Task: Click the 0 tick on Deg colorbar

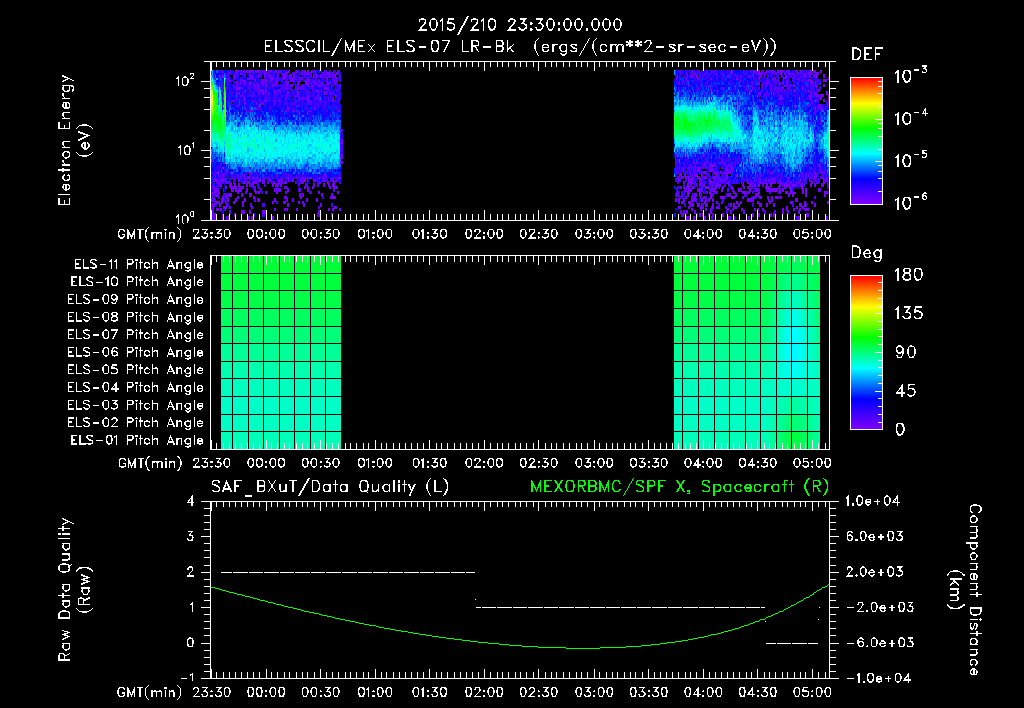Action: pyautogui.click(x=900, y=430)
